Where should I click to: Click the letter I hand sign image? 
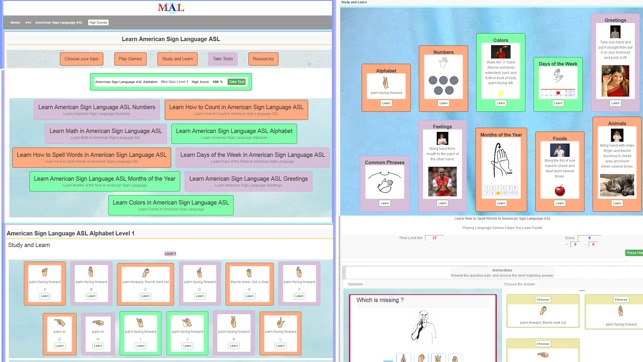140,322
